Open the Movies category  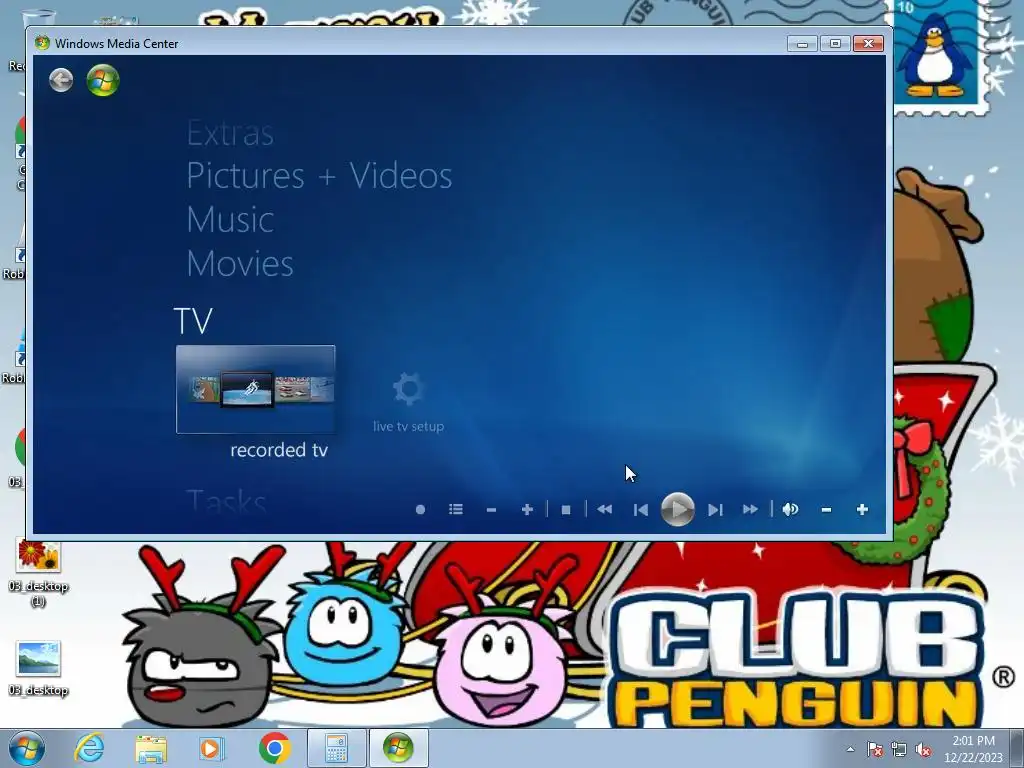pos(240,263)
